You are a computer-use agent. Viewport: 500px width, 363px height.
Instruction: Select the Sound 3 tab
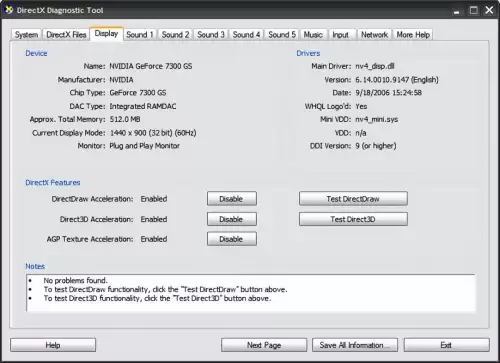tap(211, 35)
